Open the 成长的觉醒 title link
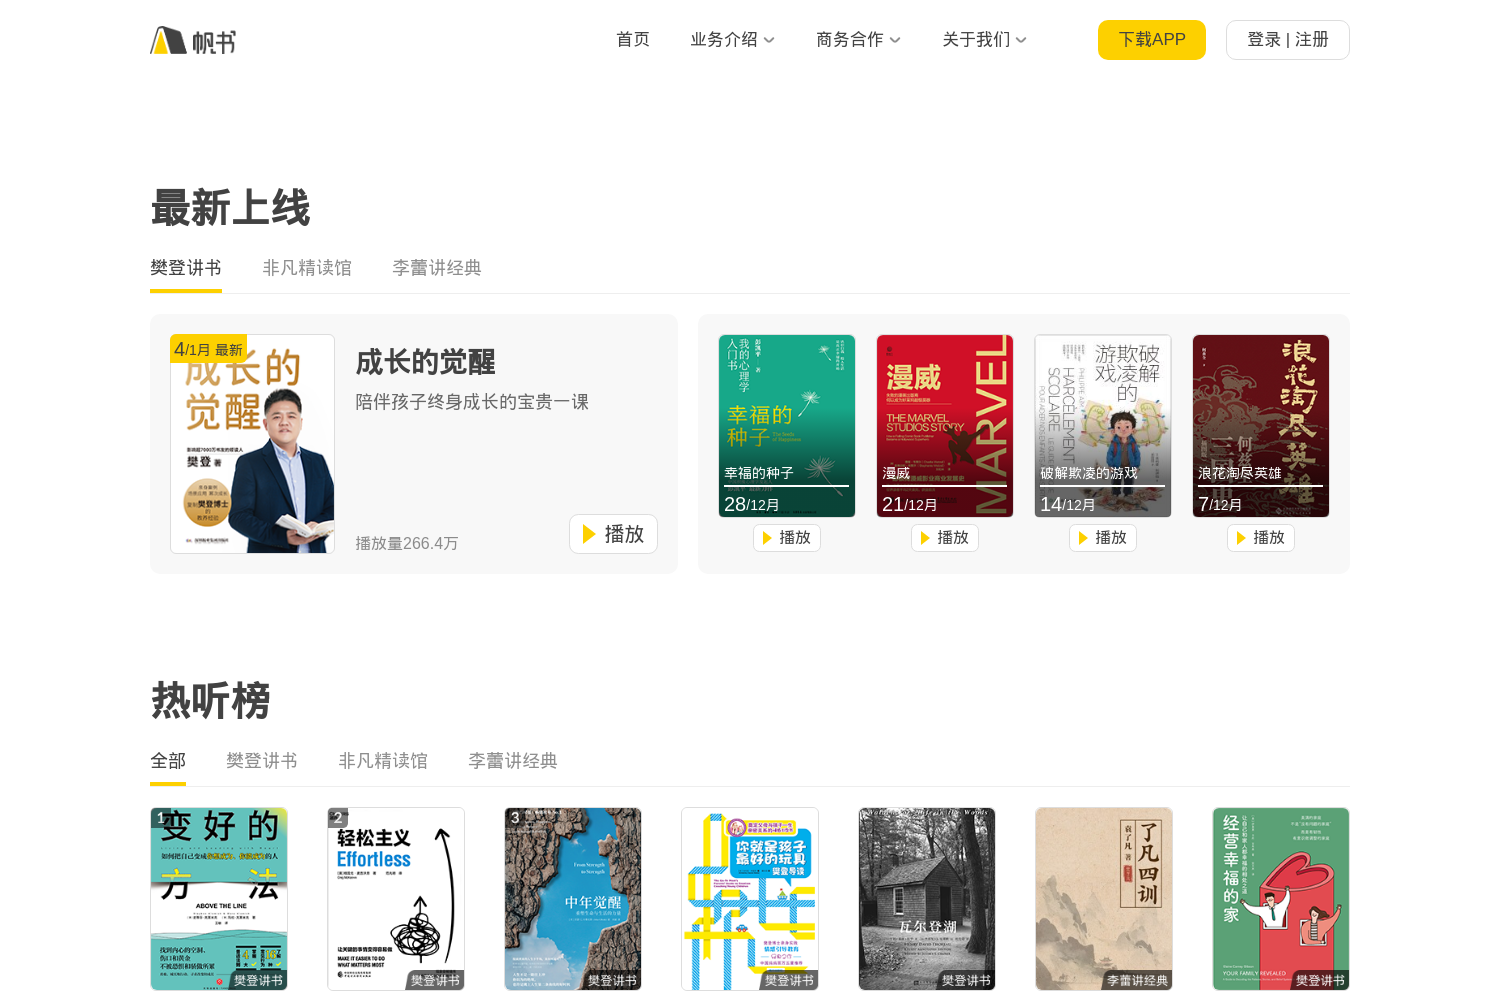 (426, 362)
